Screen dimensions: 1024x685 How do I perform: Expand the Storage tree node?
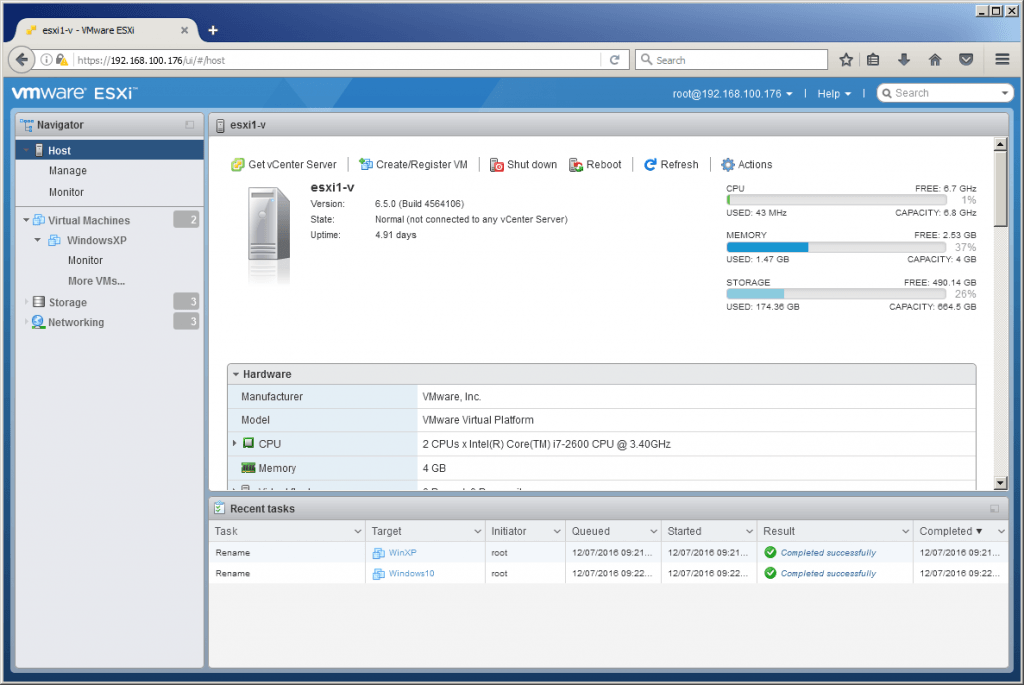[26, 302]
